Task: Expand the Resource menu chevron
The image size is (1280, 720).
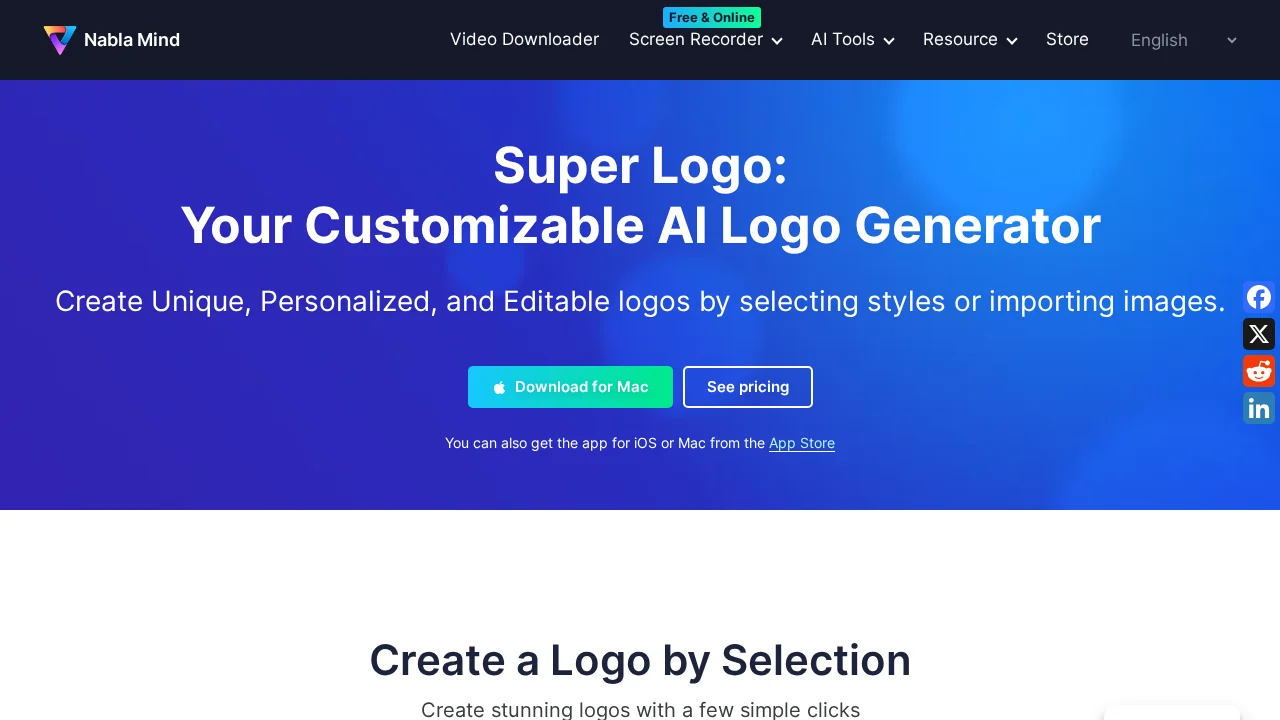Action: pos(1012,41)
